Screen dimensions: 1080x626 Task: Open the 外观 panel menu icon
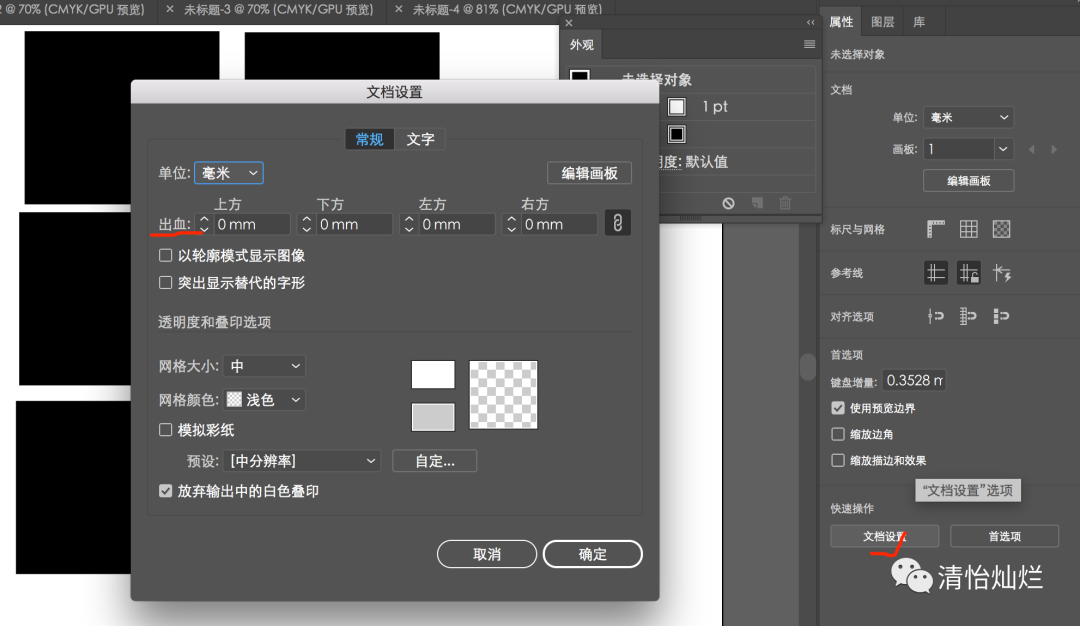tap(809, 44)
